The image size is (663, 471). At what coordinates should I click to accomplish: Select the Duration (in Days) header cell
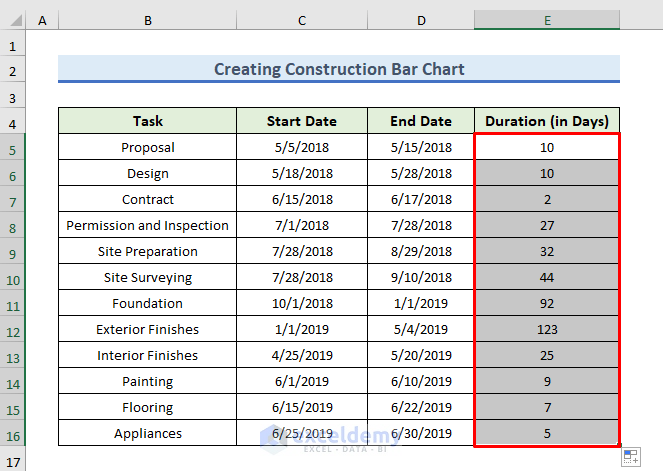547,121
